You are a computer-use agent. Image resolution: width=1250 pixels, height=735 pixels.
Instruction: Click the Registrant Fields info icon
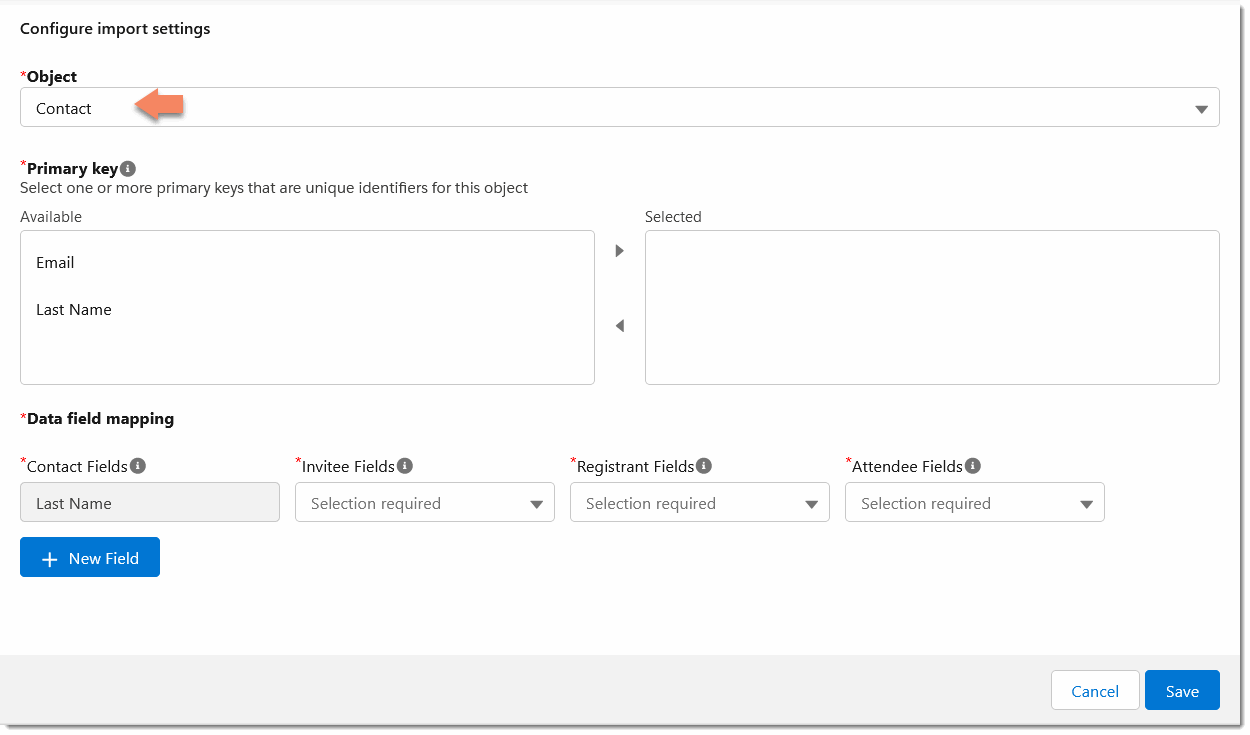[704, 465]
